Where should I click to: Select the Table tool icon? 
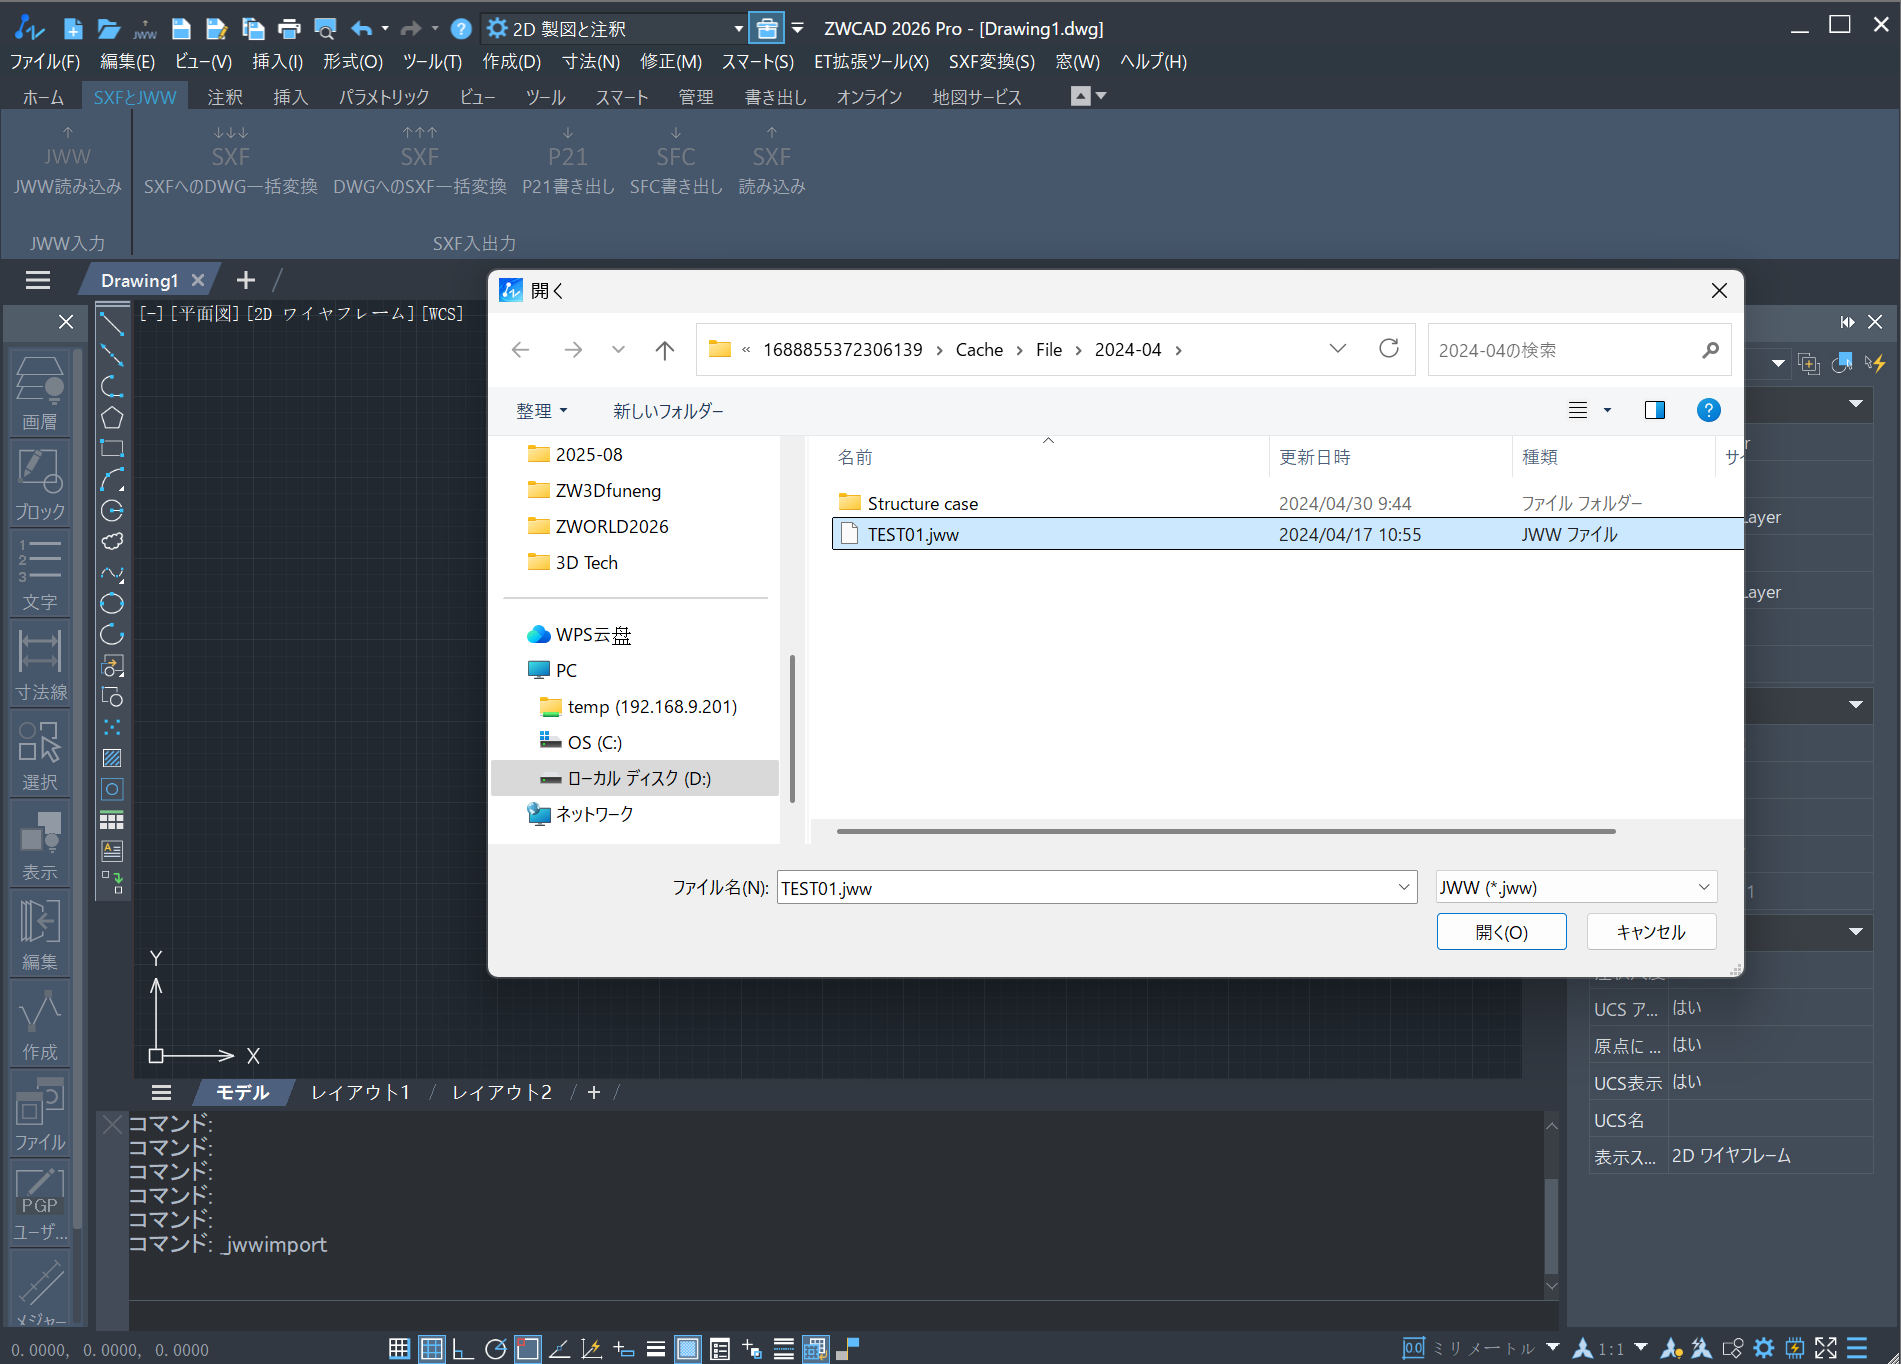click(x=112, y=820)
